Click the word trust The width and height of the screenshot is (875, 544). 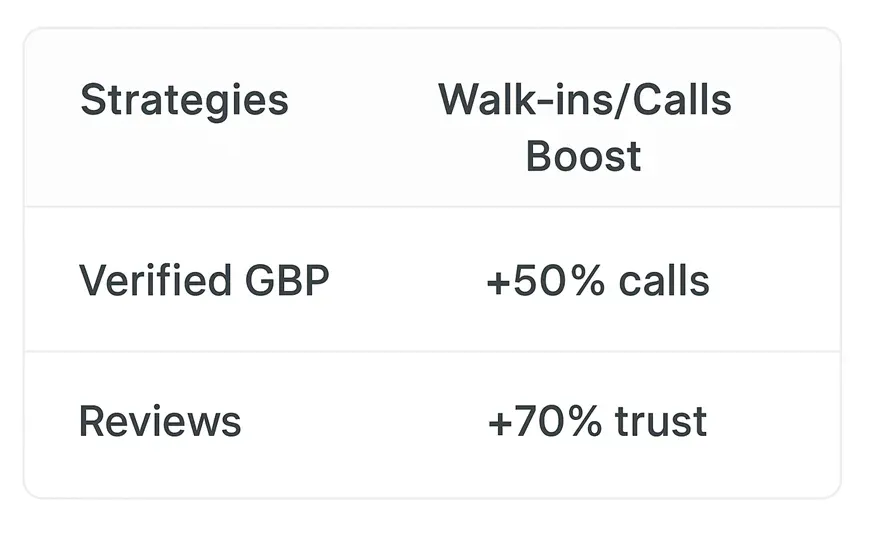[x=661, y=421]
